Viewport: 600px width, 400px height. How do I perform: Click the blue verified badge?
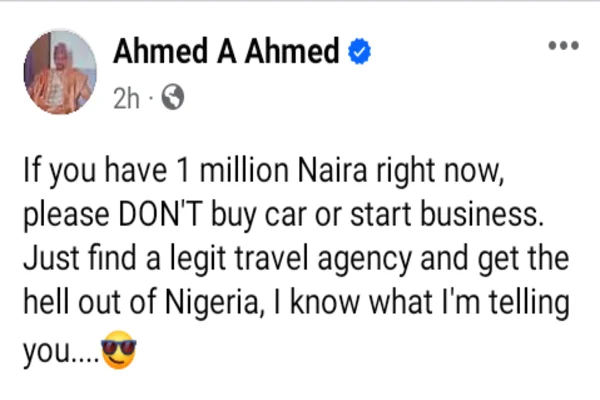359,52
